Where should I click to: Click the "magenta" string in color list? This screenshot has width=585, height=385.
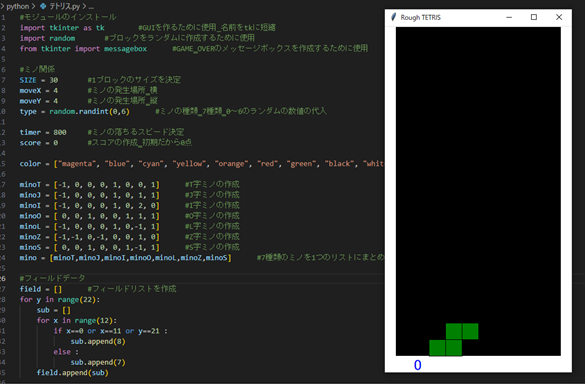[x=76, y=163]
